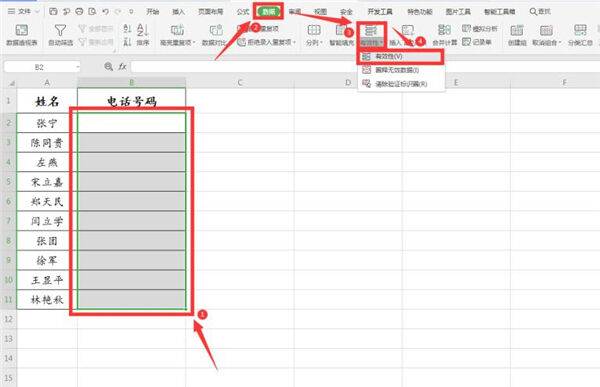600x387 pixels.
Task: Select row 1 header
Action: coord(8,101)
